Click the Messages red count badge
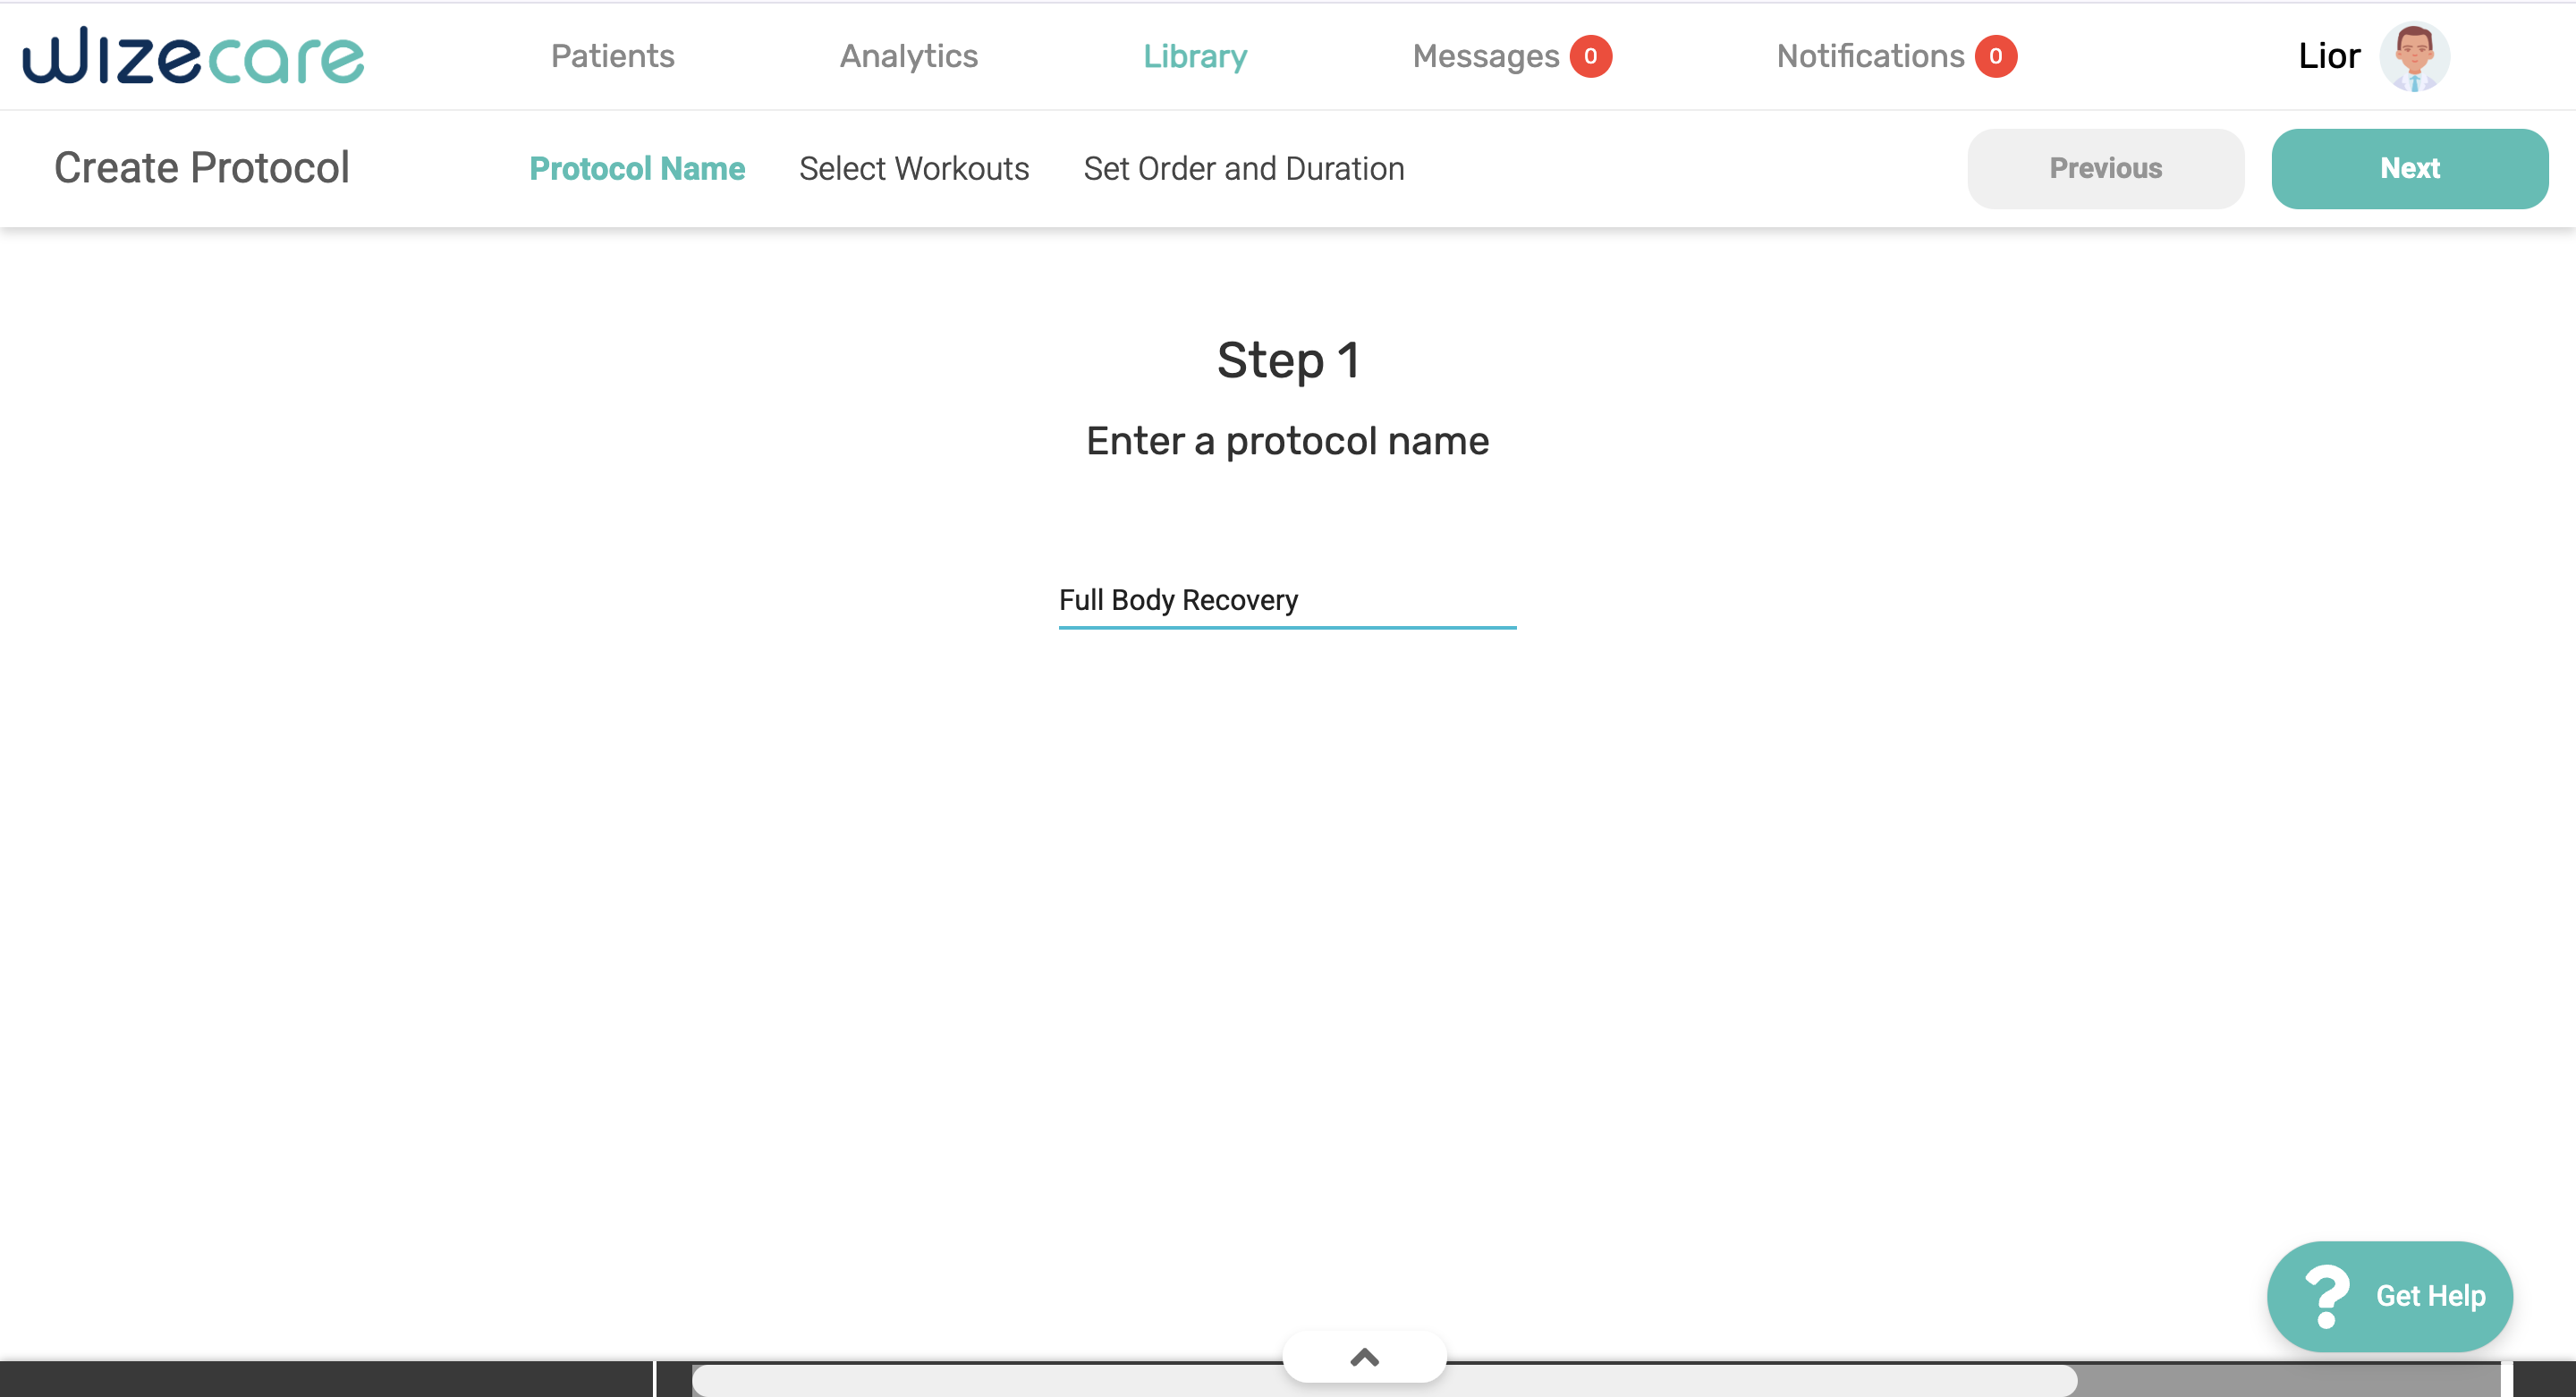Image resolution: width=2576 pixels, height=1397 pixels. (1590, 56)
